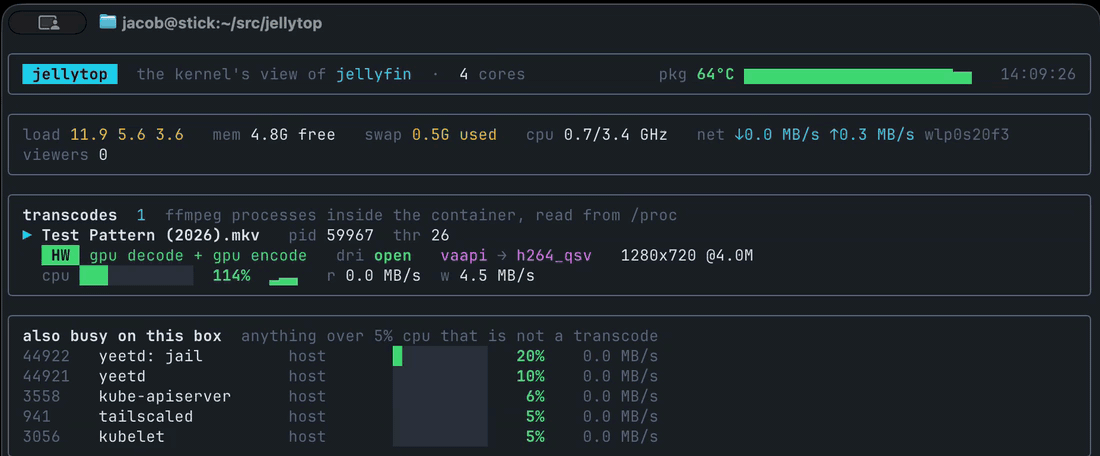Viewport: 1100px width, 456px height.
Task: Click PID 3558
Action: coord(41,396)
